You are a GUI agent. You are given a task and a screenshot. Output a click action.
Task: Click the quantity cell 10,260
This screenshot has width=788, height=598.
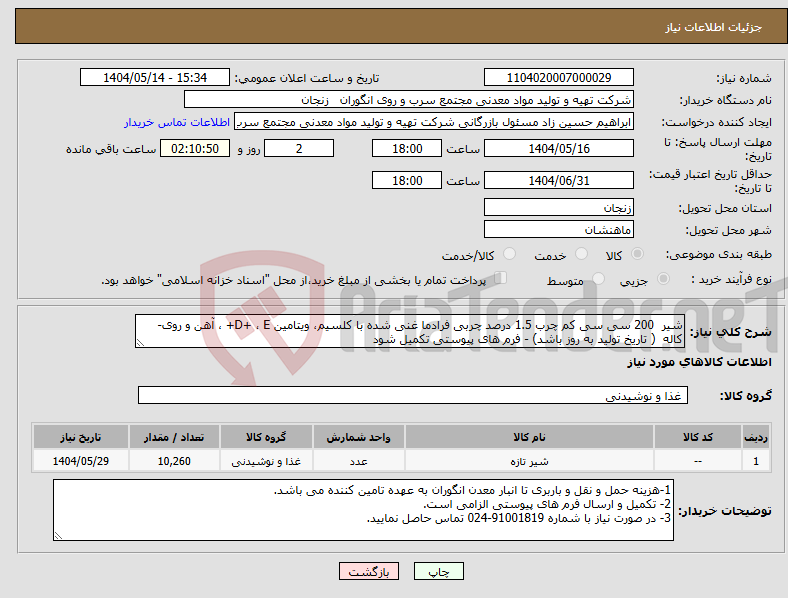click(x=174, y=461)
